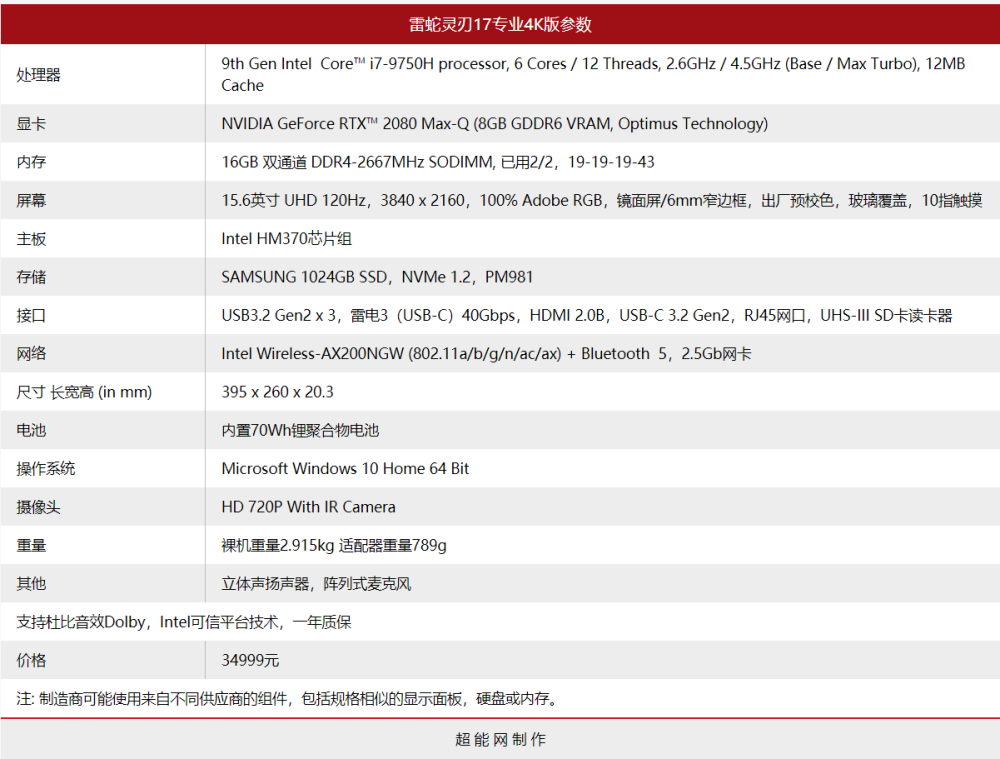Click the SAMSUNG 1024GB SSD value
This screenshot has width=1000, height=759.
click(x=377, y=277)
